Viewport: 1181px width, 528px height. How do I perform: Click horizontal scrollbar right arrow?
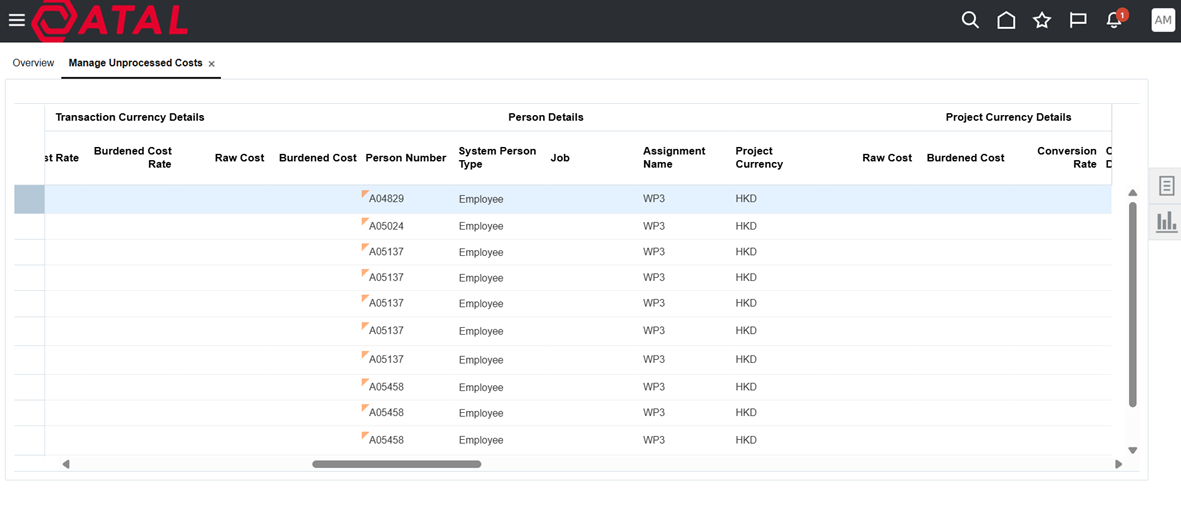pos(1118,464)
